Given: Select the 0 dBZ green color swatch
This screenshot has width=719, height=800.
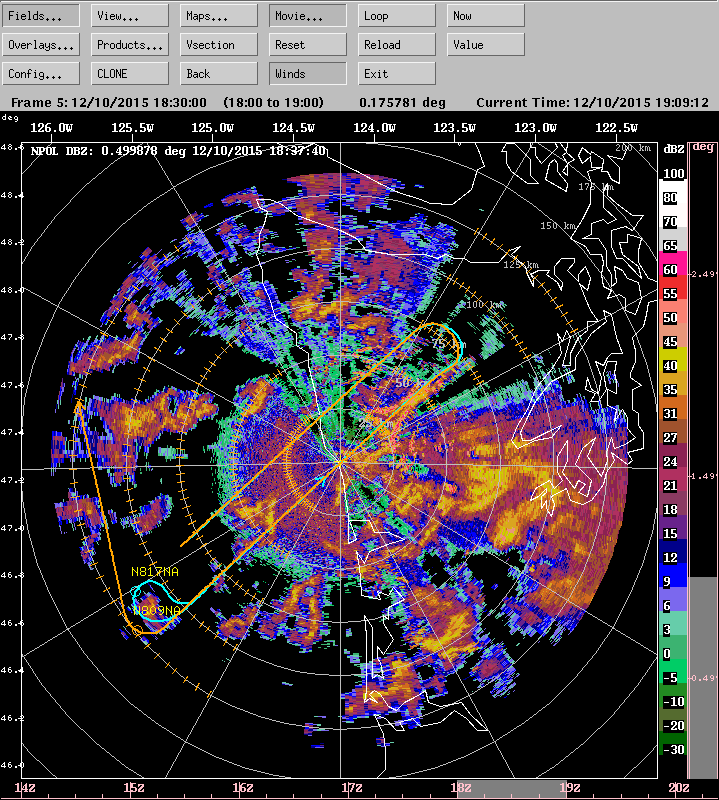Looking at the screenshot, I should pyautogui.click(x=673, y=647).
